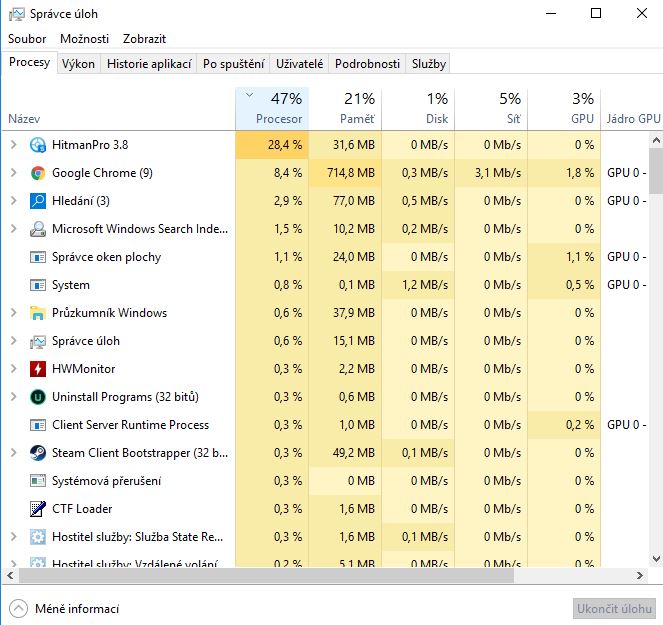Click the System process icon

[x=38, y=285]
